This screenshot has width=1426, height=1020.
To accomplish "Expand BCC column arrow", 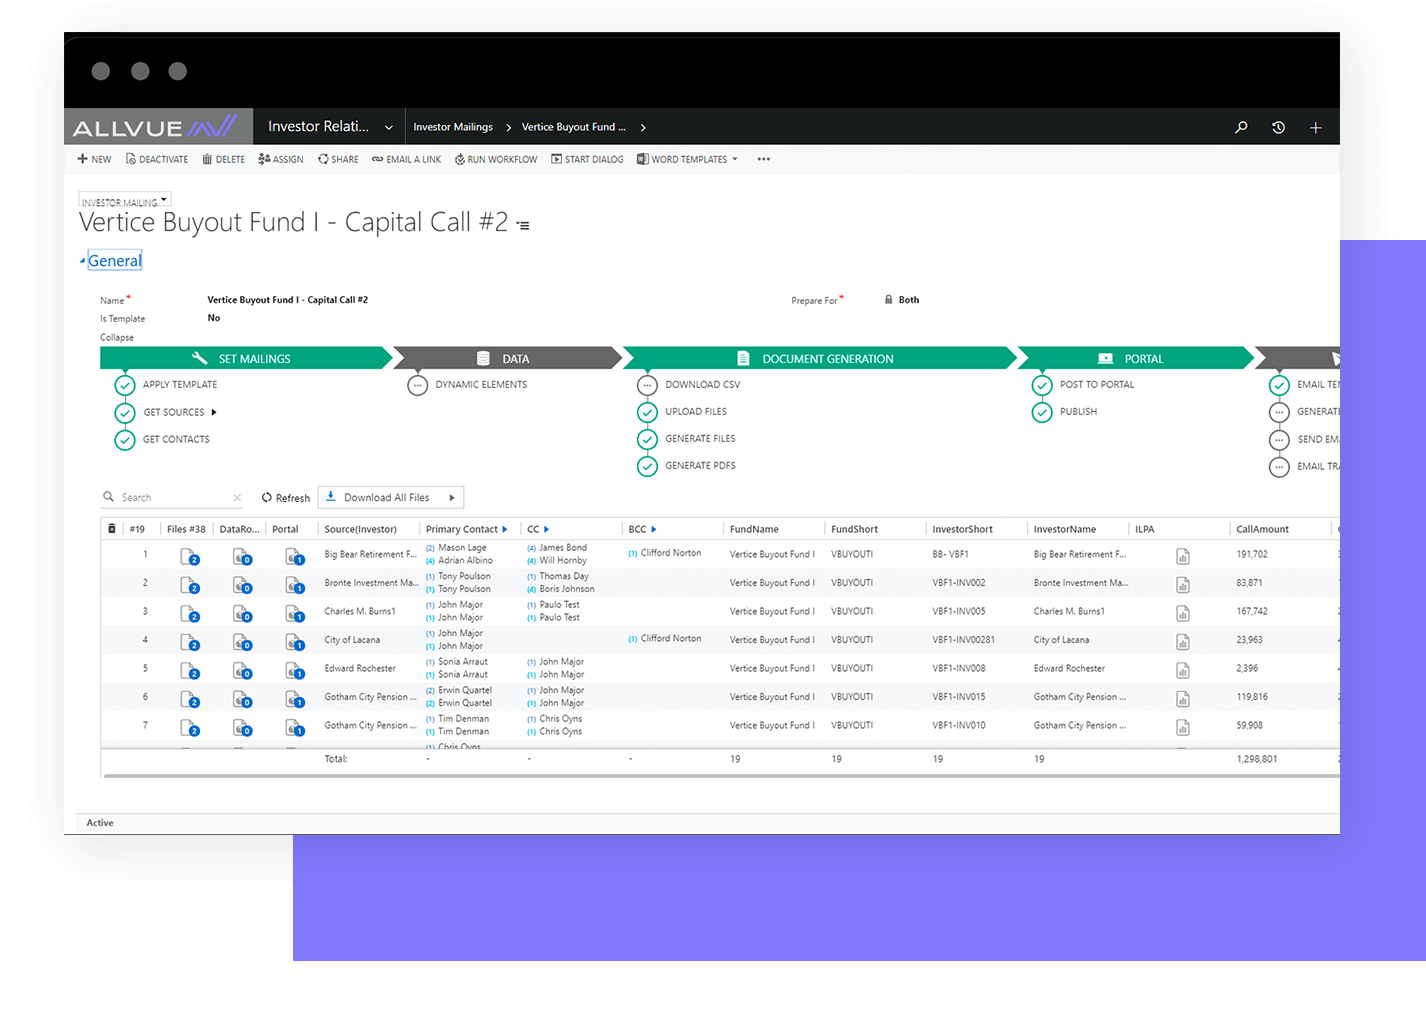I will pos(654,529).
